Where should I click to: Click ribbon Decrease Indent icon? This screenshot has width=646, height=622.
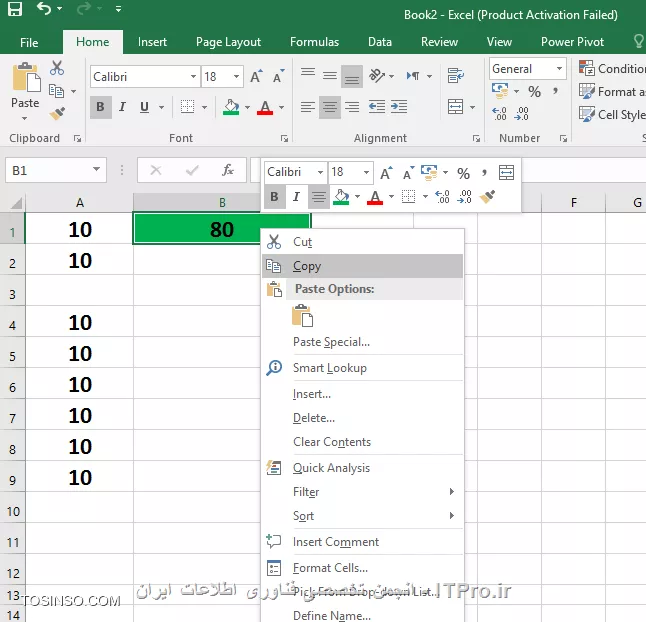(x=377, y=107)
